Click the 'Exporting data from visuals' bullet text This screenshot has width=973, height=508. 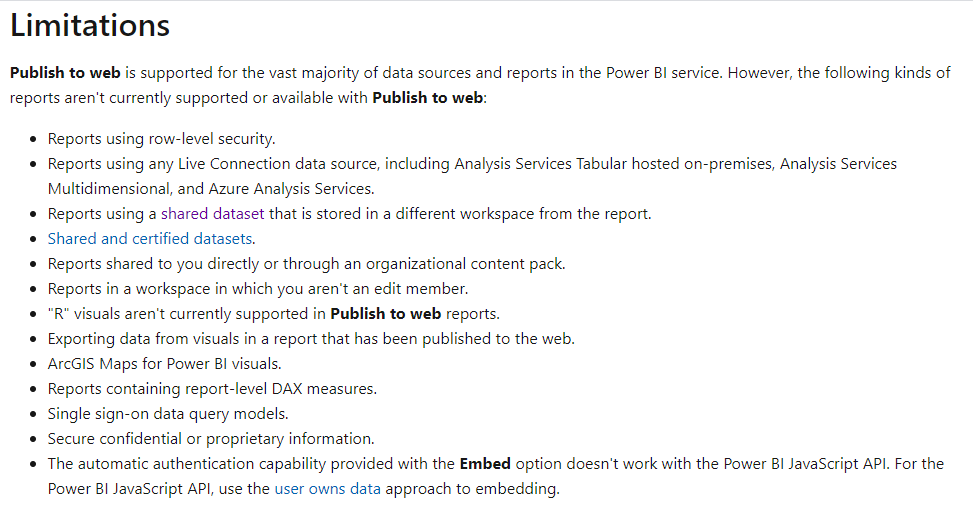click(x=312, y=339)
